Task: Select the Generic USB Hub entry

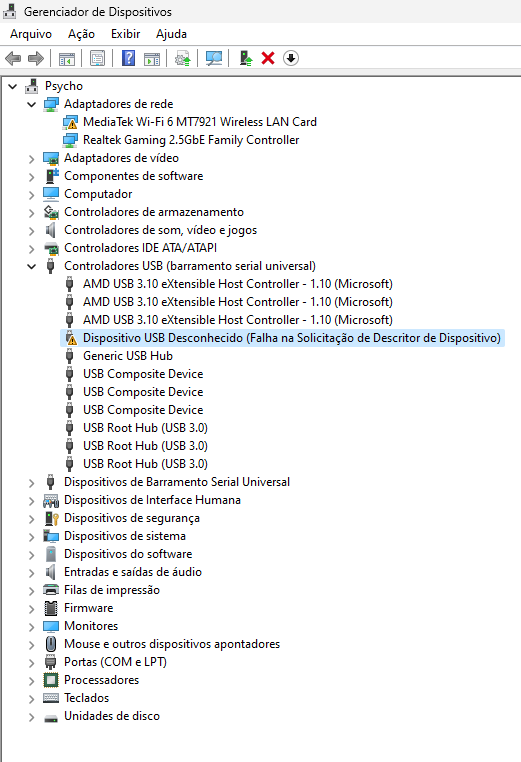Action: click(128, 356)
